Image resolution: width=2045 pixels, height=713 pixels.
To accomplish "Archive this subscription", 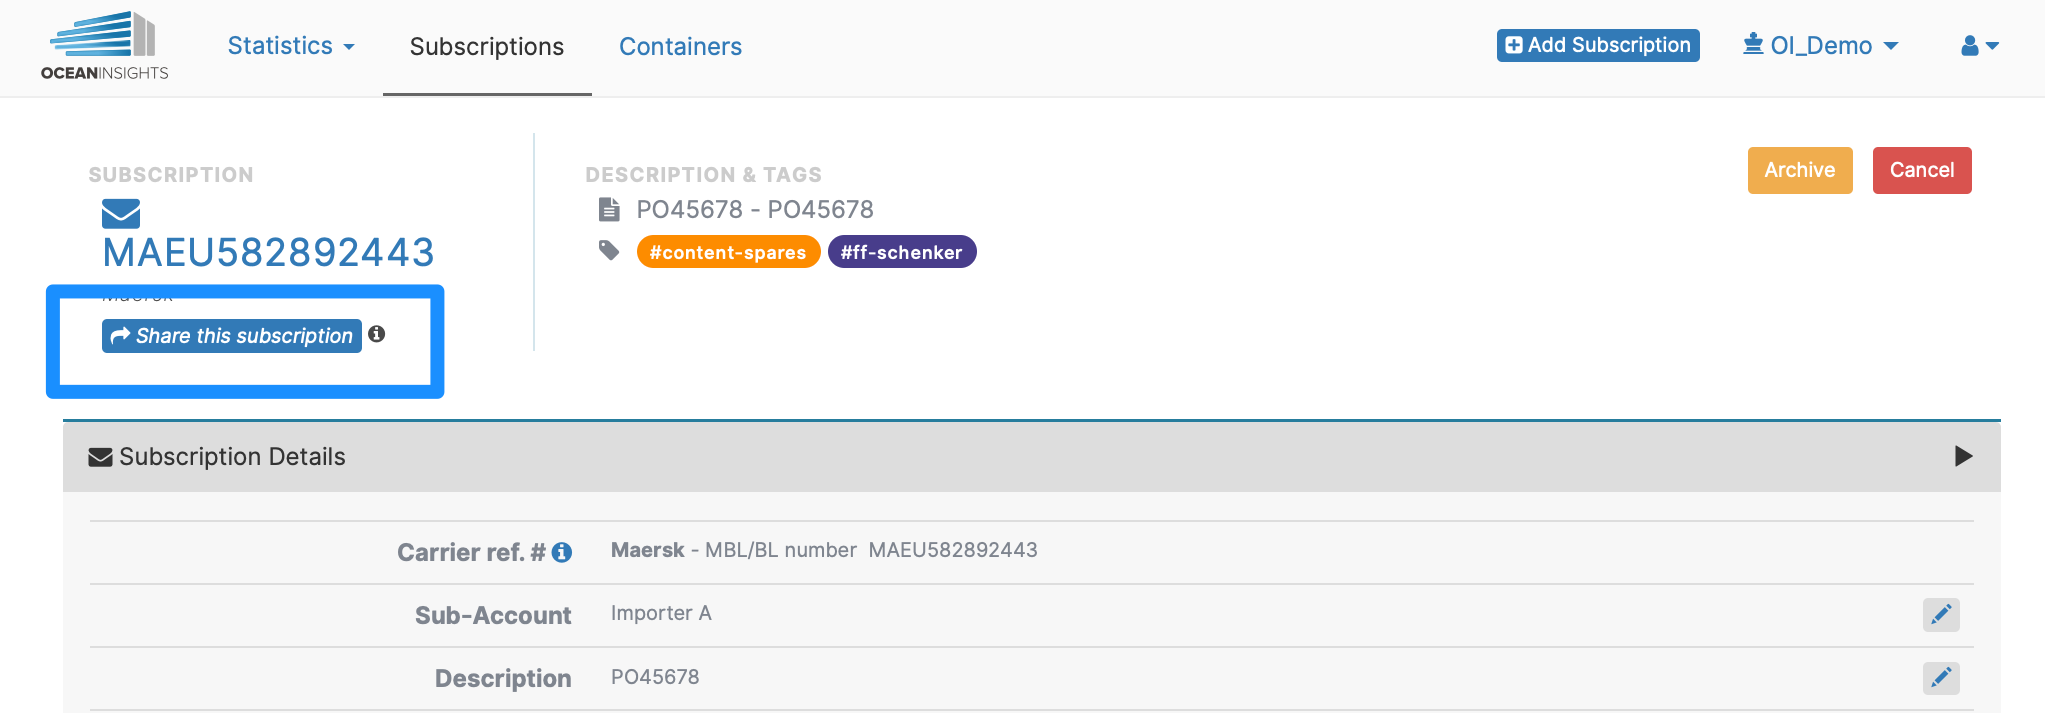I will 1800,170.
